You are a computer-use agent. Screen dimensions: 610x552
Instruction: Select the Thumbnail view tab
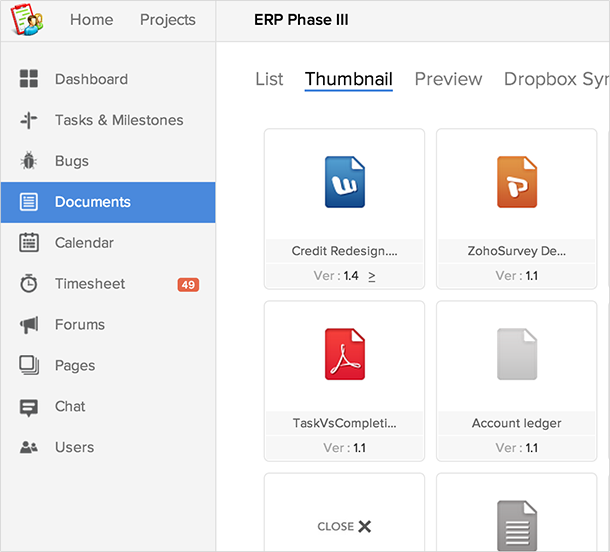coord(349,79)
